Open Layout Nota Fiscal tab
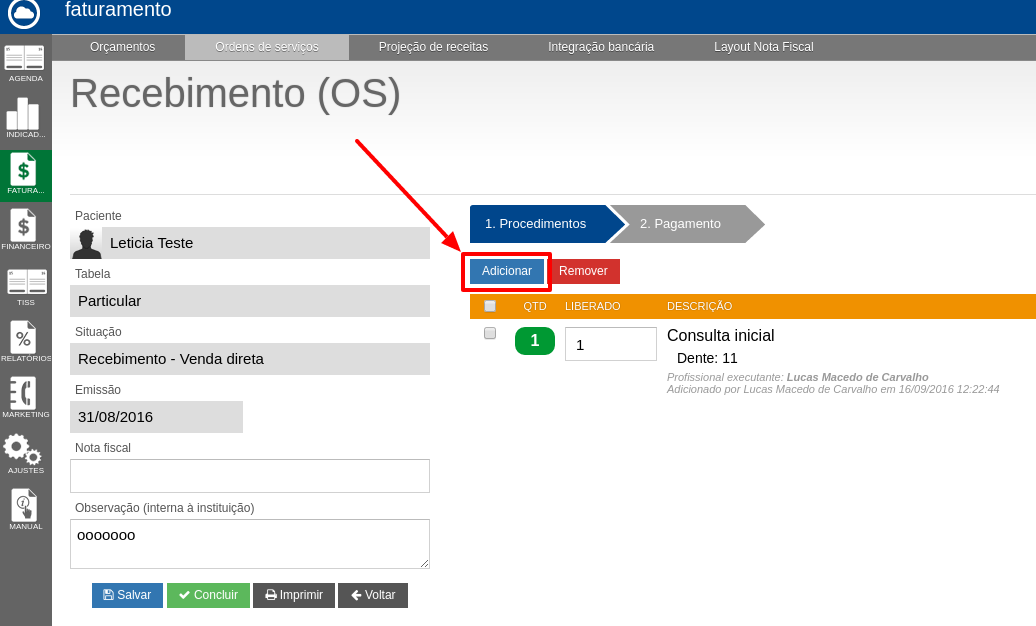 (x=763, y=47)
